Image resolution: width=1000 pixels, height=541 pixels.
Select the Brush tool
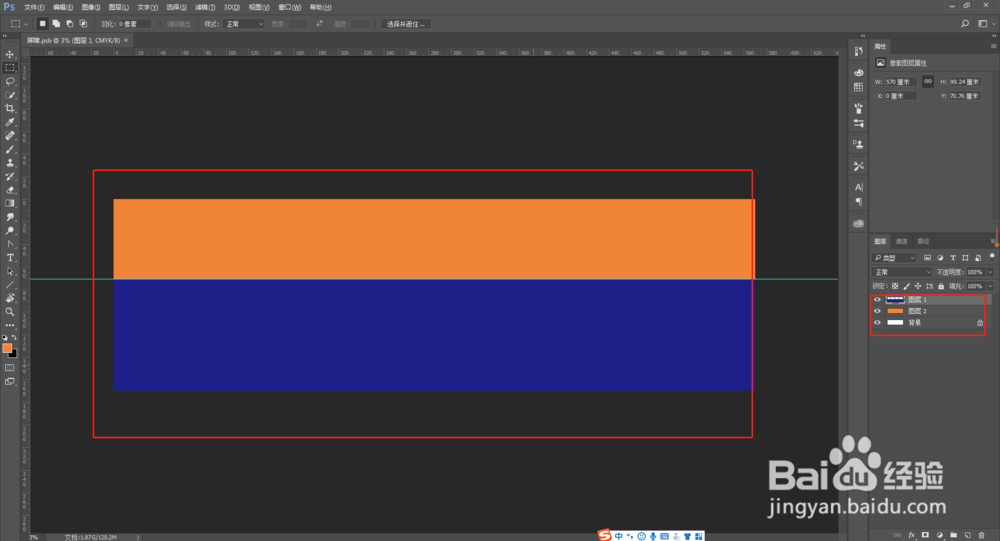pyautogui.click(x=10, y=149)
